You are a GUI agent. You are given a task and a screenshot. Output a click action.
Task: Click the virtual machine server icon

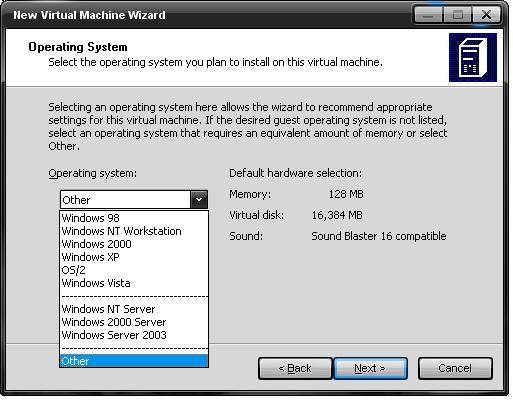pos(473,57)
